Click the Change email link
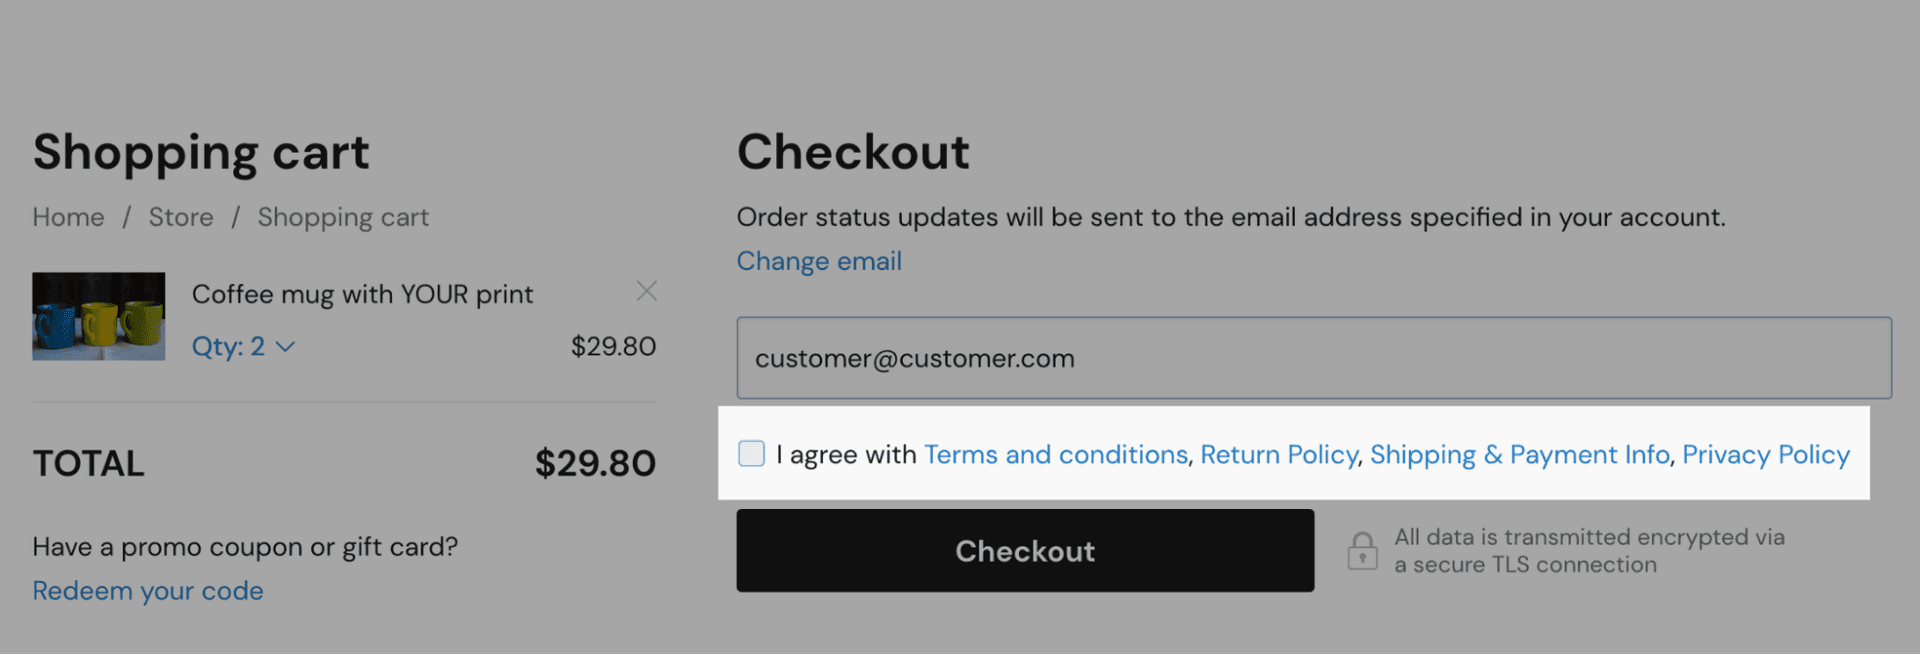 819,261
